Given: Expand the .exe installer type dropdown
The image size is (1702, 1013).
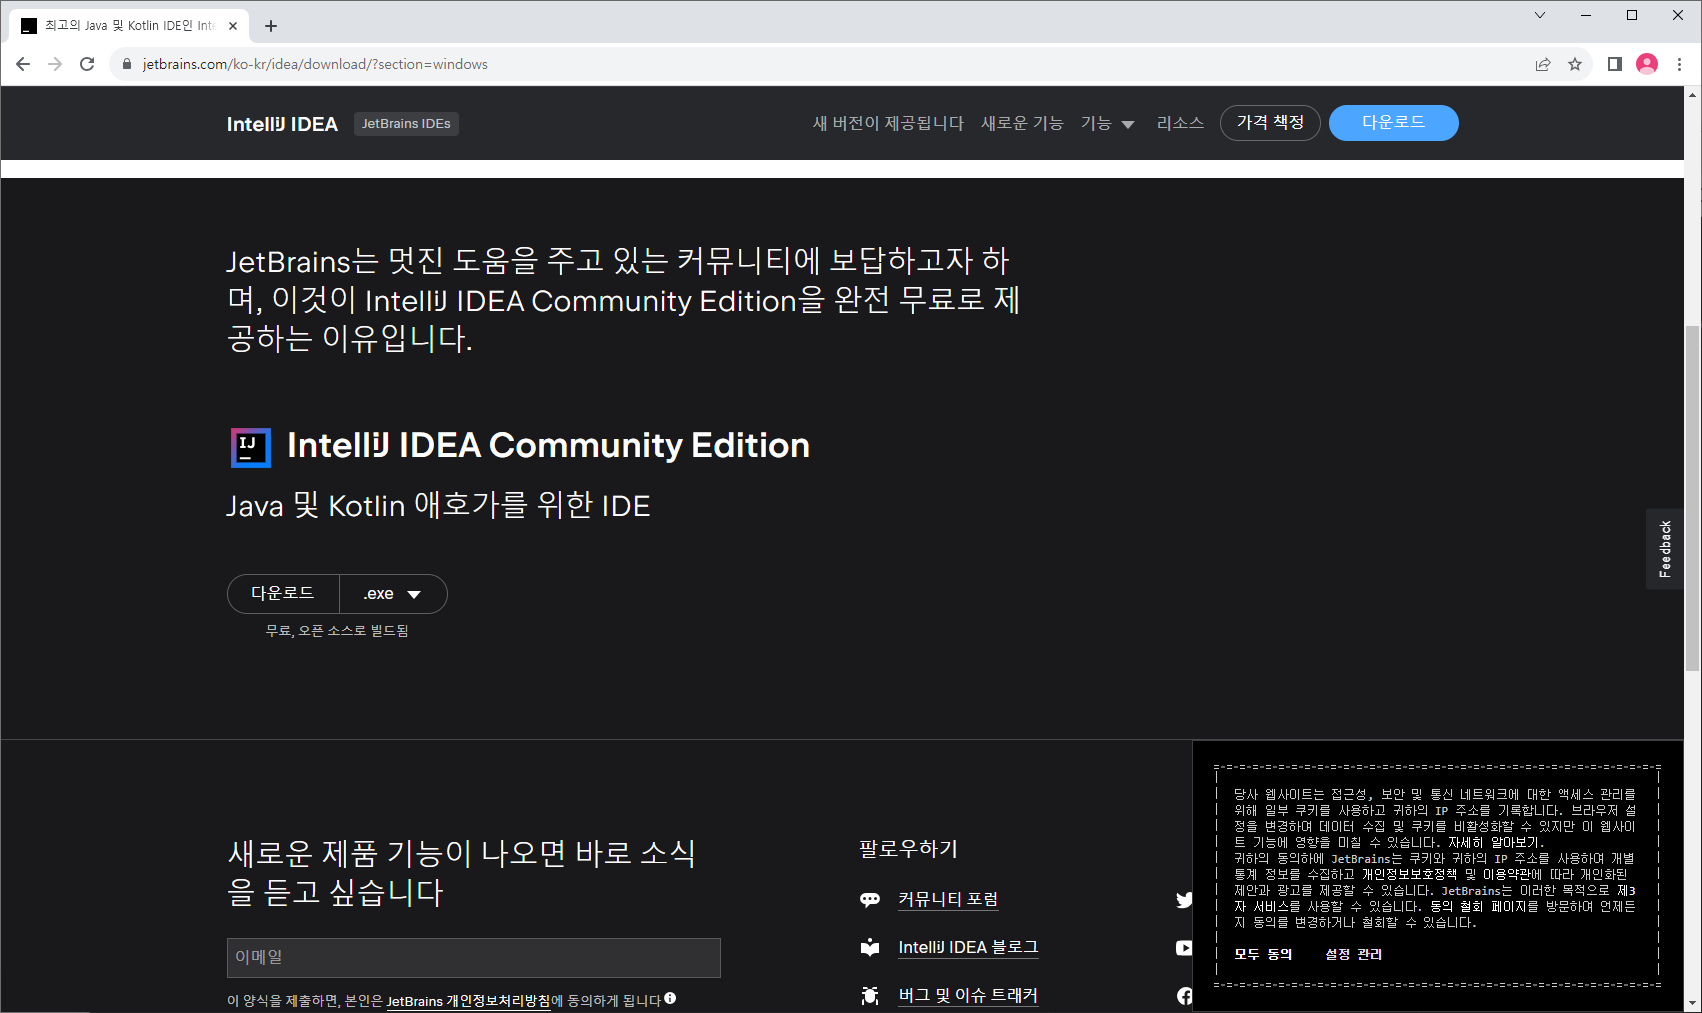Looking at the screenshot, I should click(x=393, y=594).
